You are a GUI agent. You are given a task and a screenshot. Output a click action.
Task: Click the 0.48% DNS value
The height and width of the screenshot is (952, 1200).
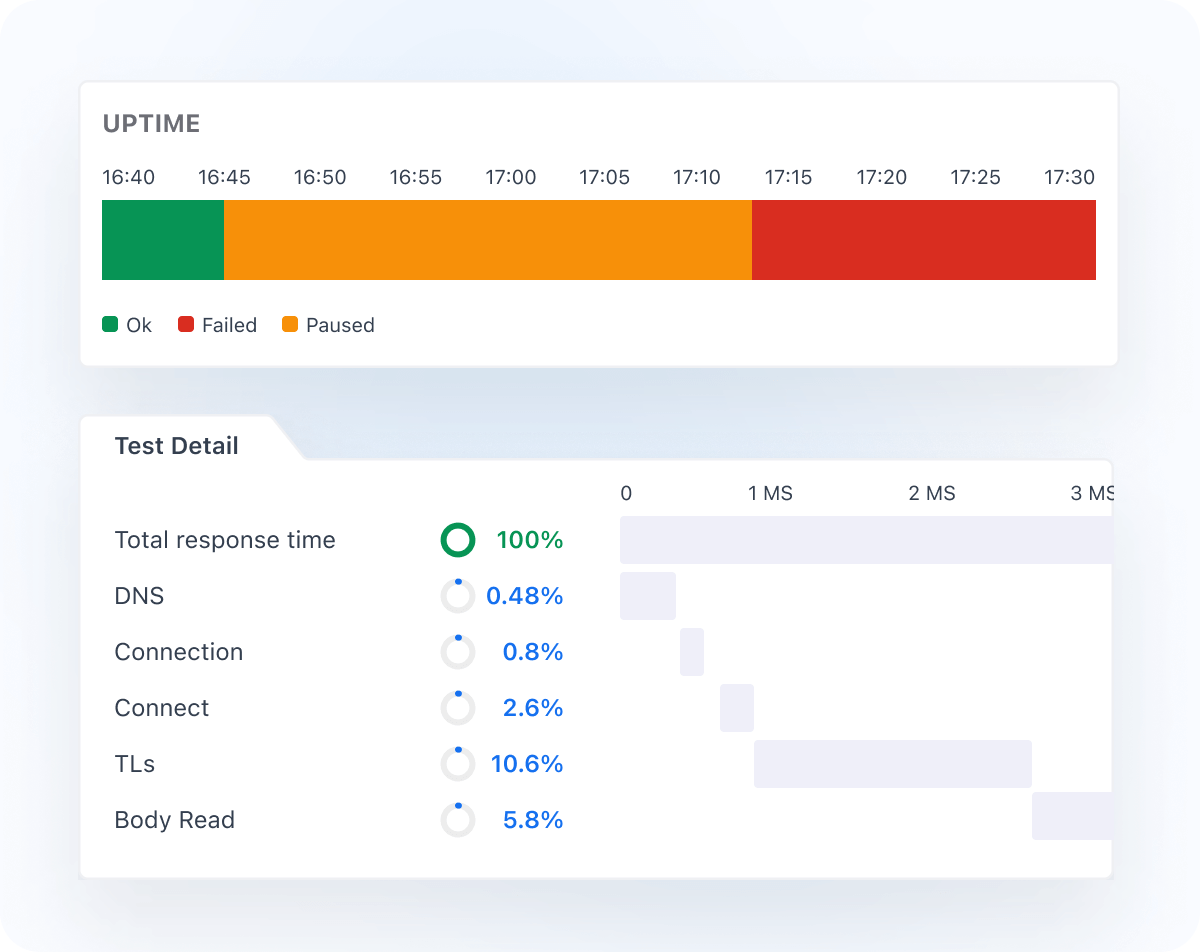525,596
